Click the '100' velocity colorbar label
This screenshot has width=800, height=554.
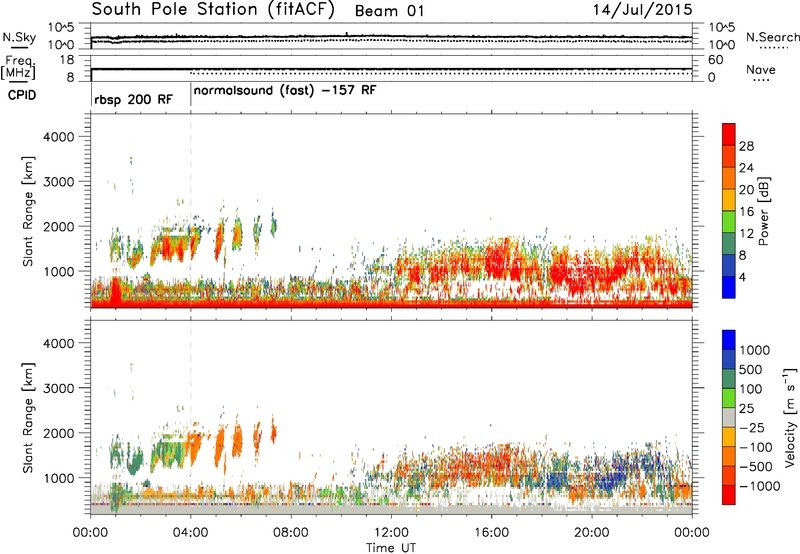tap(751, 389)
